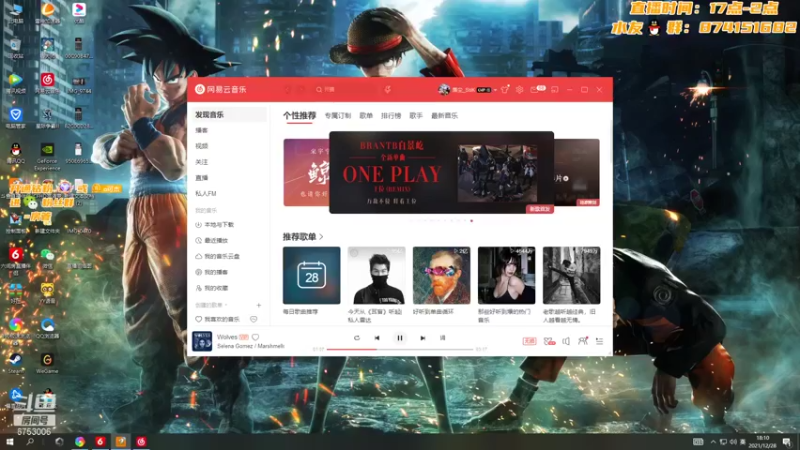Open the black-and-white kick photo playlist cover
The height and width of the screenshot is (450, 800).
(571, 276)
